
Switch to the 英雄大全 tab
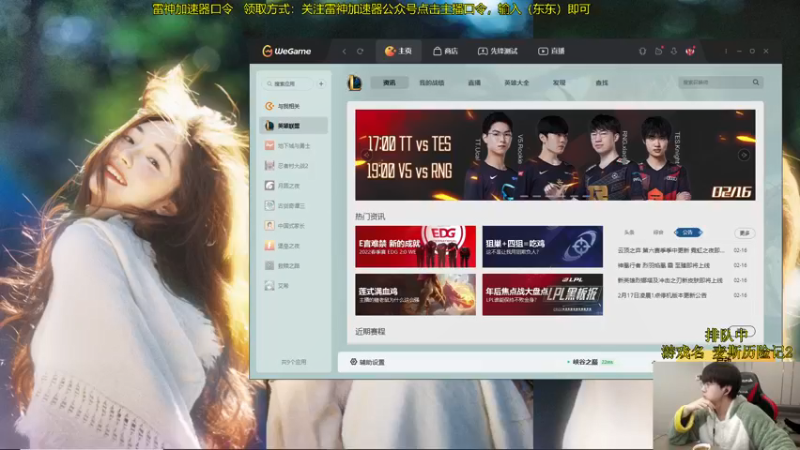coord(516,83)
